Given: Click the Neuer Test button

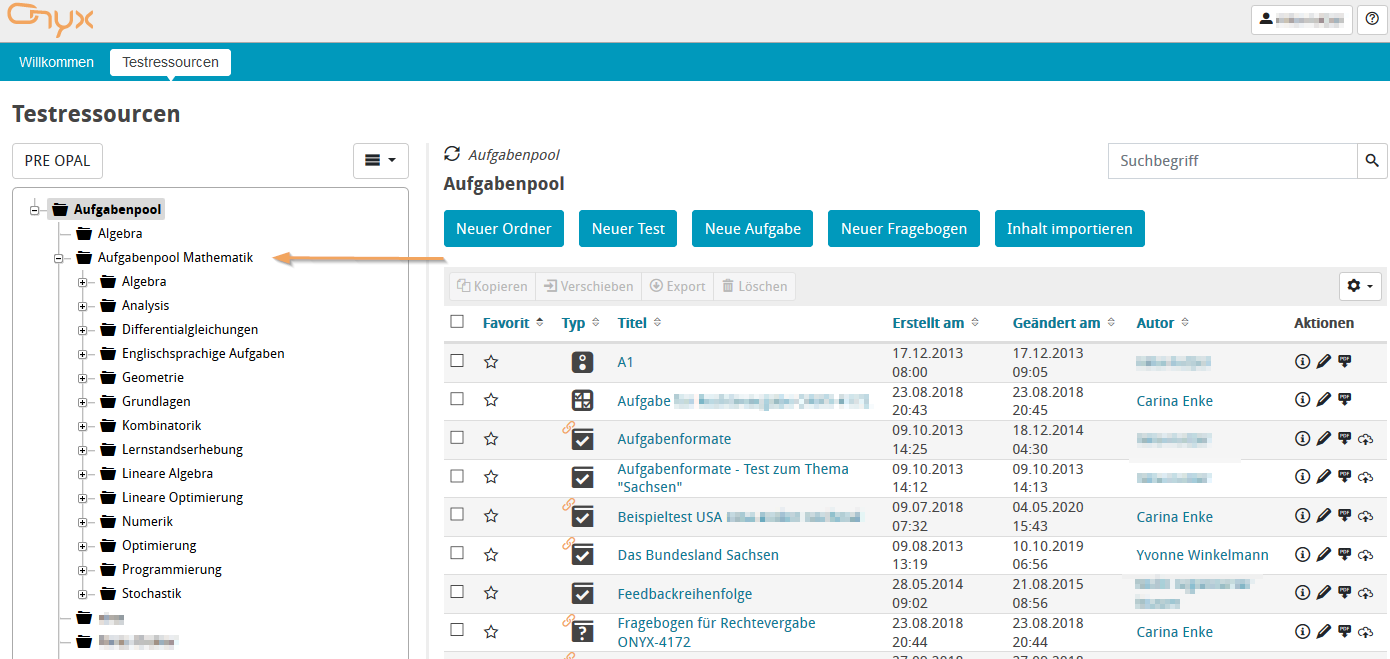Looking at the screenshot, I should pyautogui.click(x=628, y=229).
